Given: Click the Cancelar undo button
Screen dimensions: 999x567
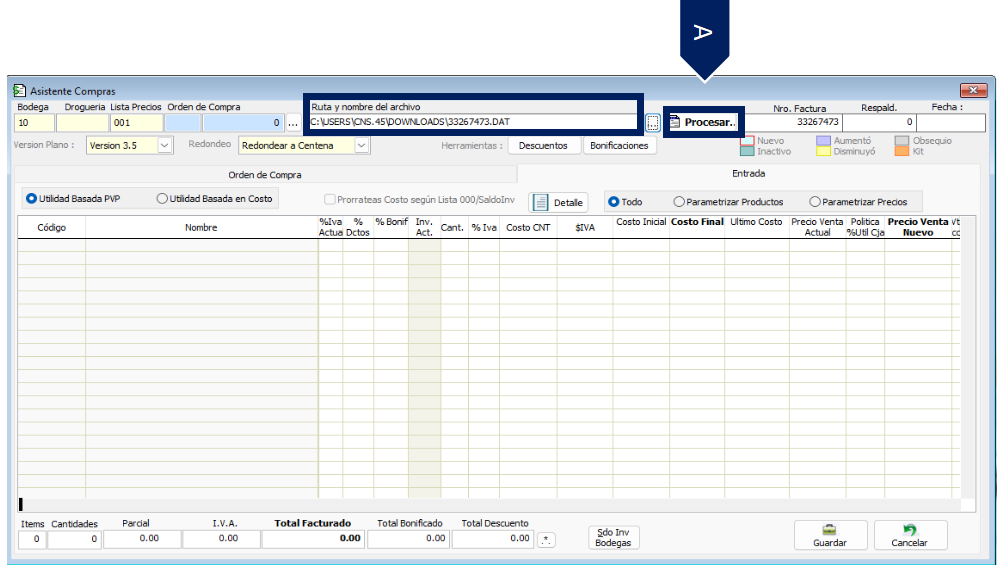Looking at the screenshot, I should click(x=910, y=535).
